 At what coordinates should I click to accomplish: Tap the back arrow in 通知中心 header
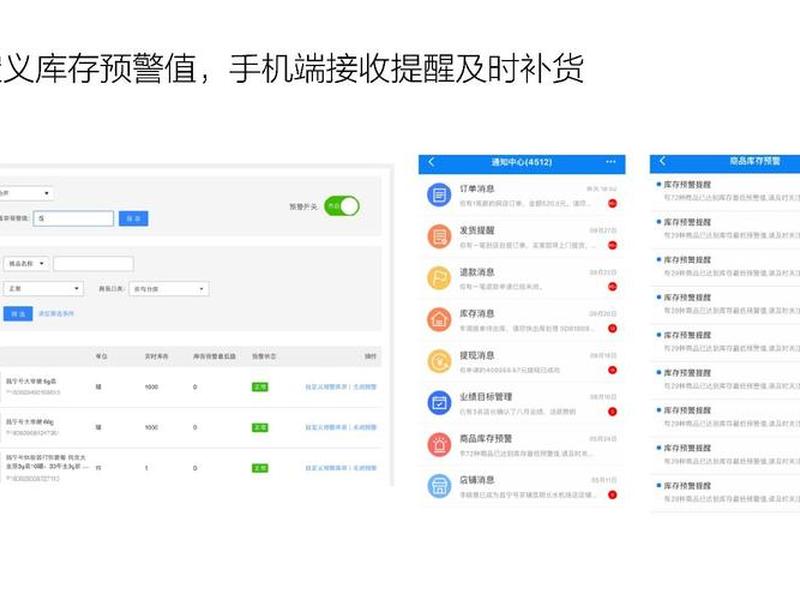pyautogui.click(x=431, y=162)
